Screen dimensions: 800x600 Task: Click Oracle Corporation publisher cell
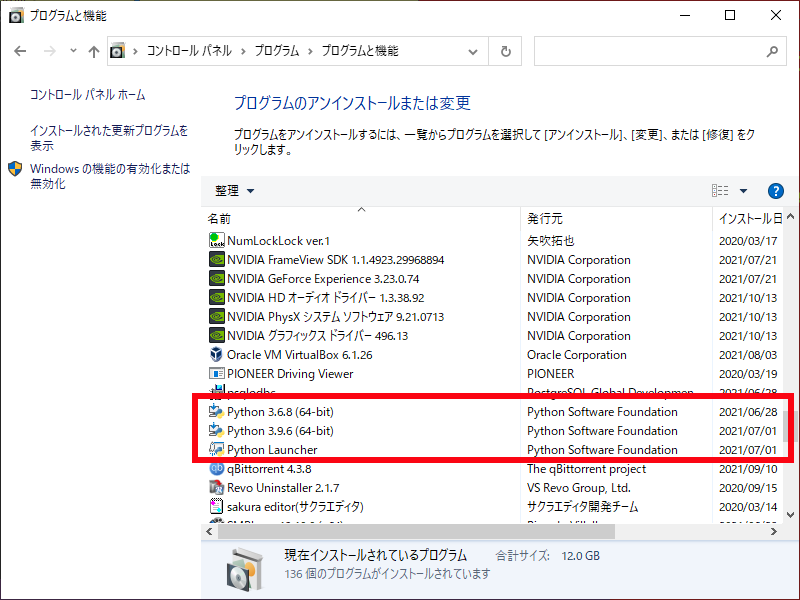click(x=577, y=354)
